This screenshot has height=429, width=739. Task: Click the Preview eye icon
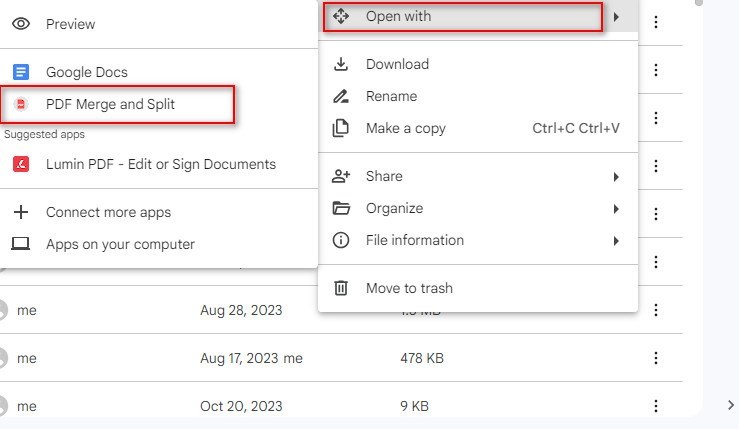21,24
